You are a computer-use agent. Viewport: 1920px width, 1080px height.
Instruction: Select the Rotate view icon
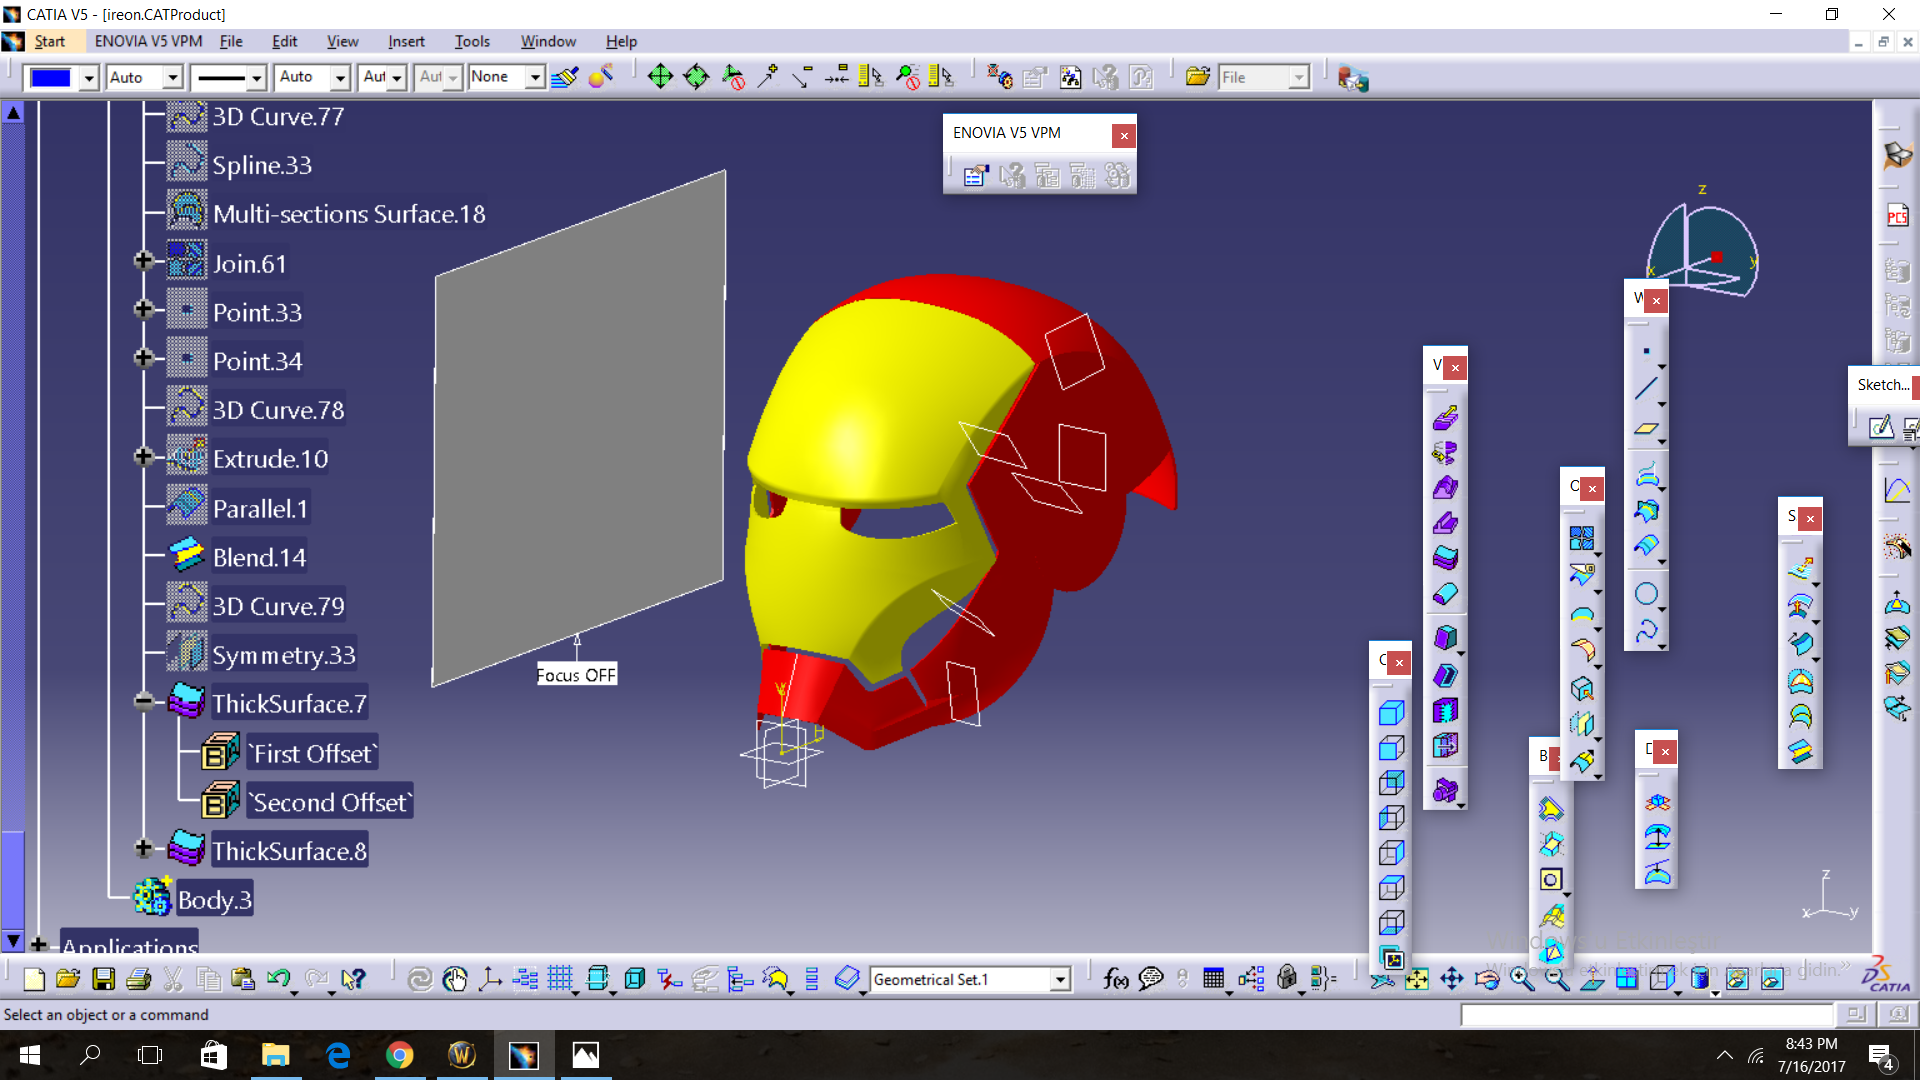(x=1487, y=979)
